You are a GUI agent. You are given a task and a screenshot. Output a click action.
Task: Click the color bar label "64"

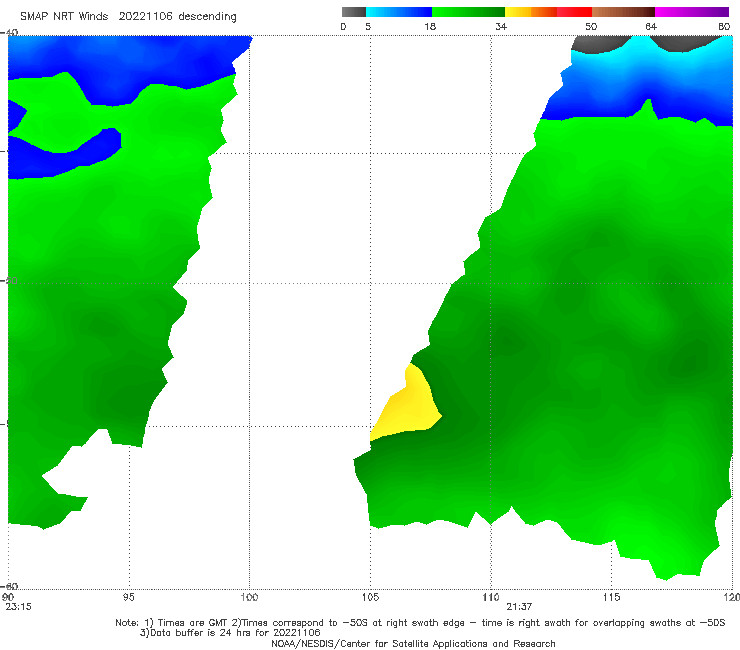pyautogui.click(x=651, y=27)
